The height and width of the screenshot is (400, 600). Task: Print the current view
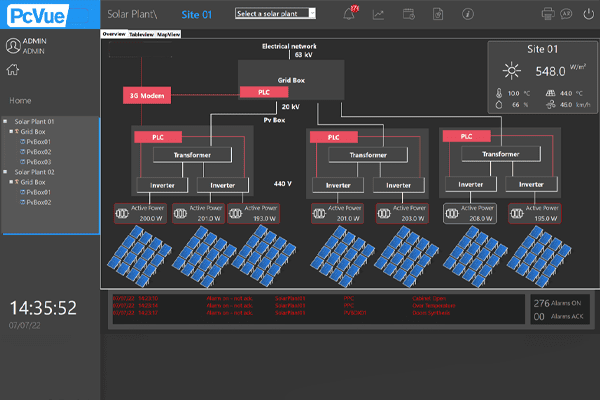548,14
